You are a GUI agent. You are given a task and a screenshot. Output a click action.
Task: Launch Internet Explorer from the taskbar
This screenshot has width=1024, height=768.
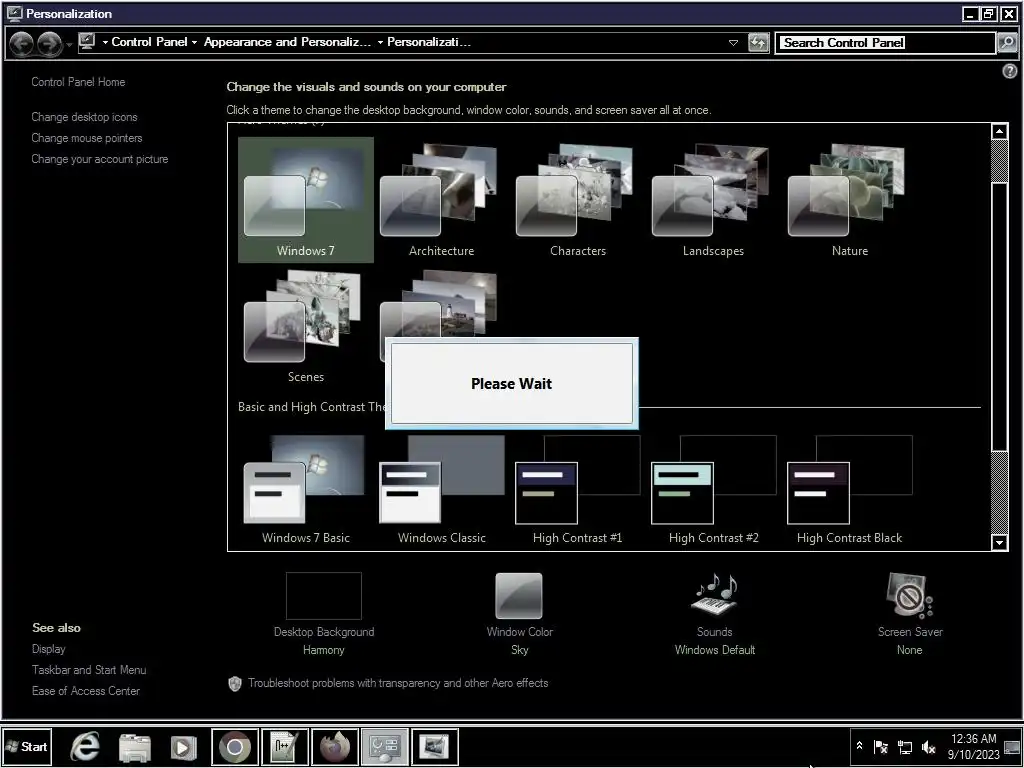point(86,746)
